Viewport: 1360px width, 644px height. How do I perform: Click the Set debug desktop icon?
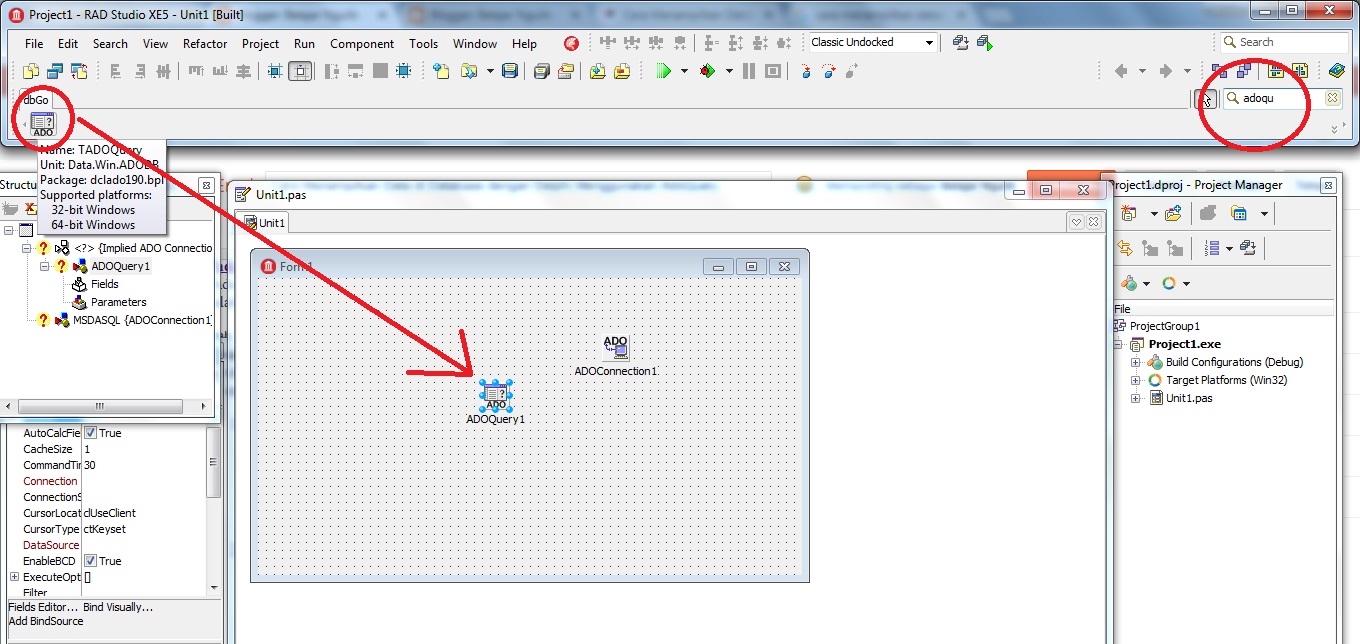tap(985, 42)
